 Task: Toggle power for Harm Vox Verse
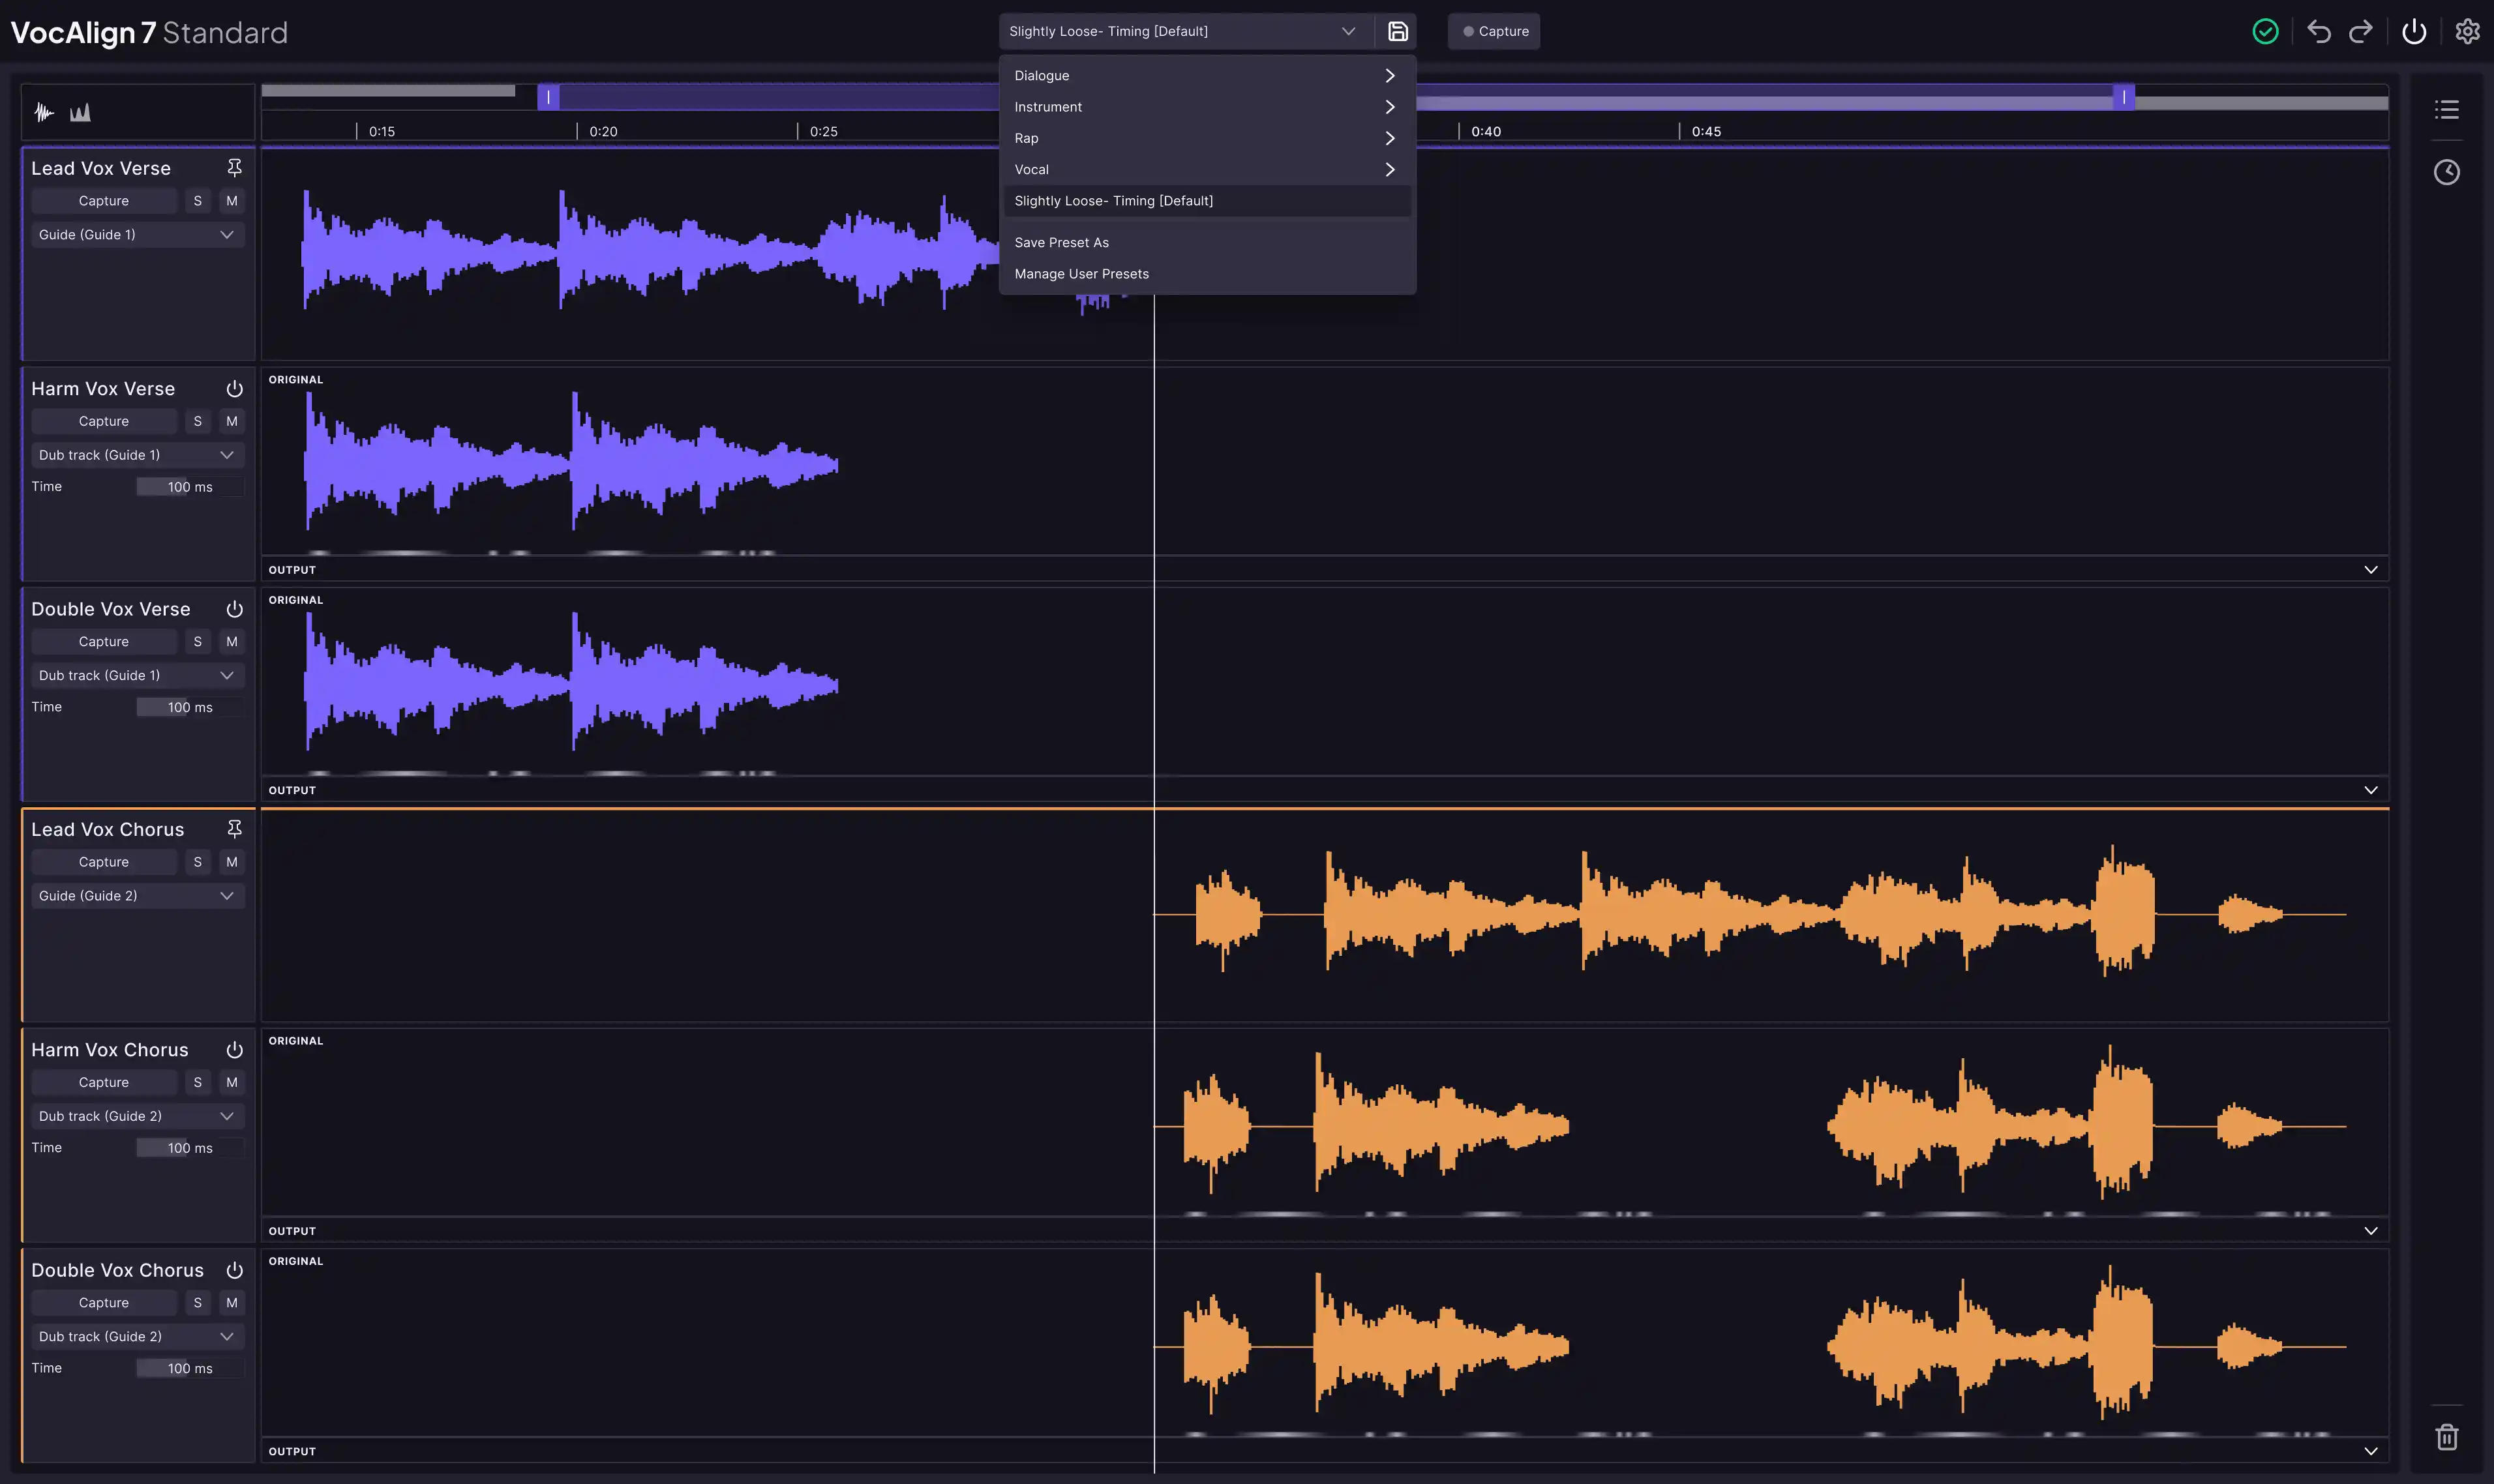point(234,388)
